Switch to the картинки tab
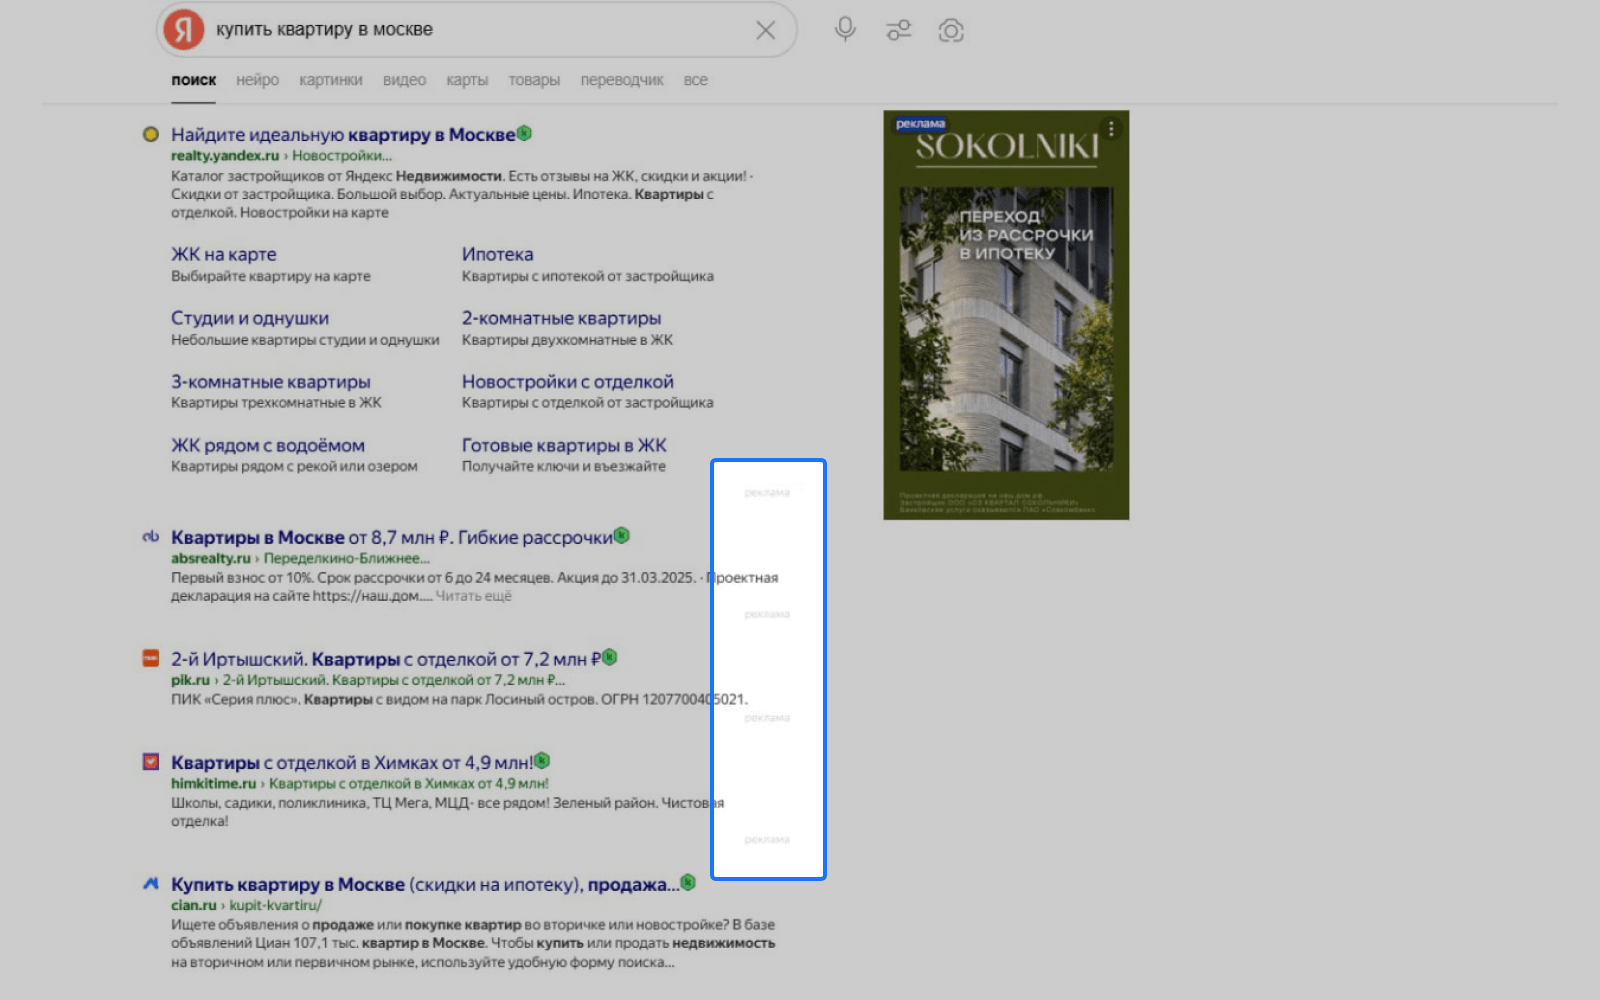The image size is (1600, 1000). tap(330, 80)
